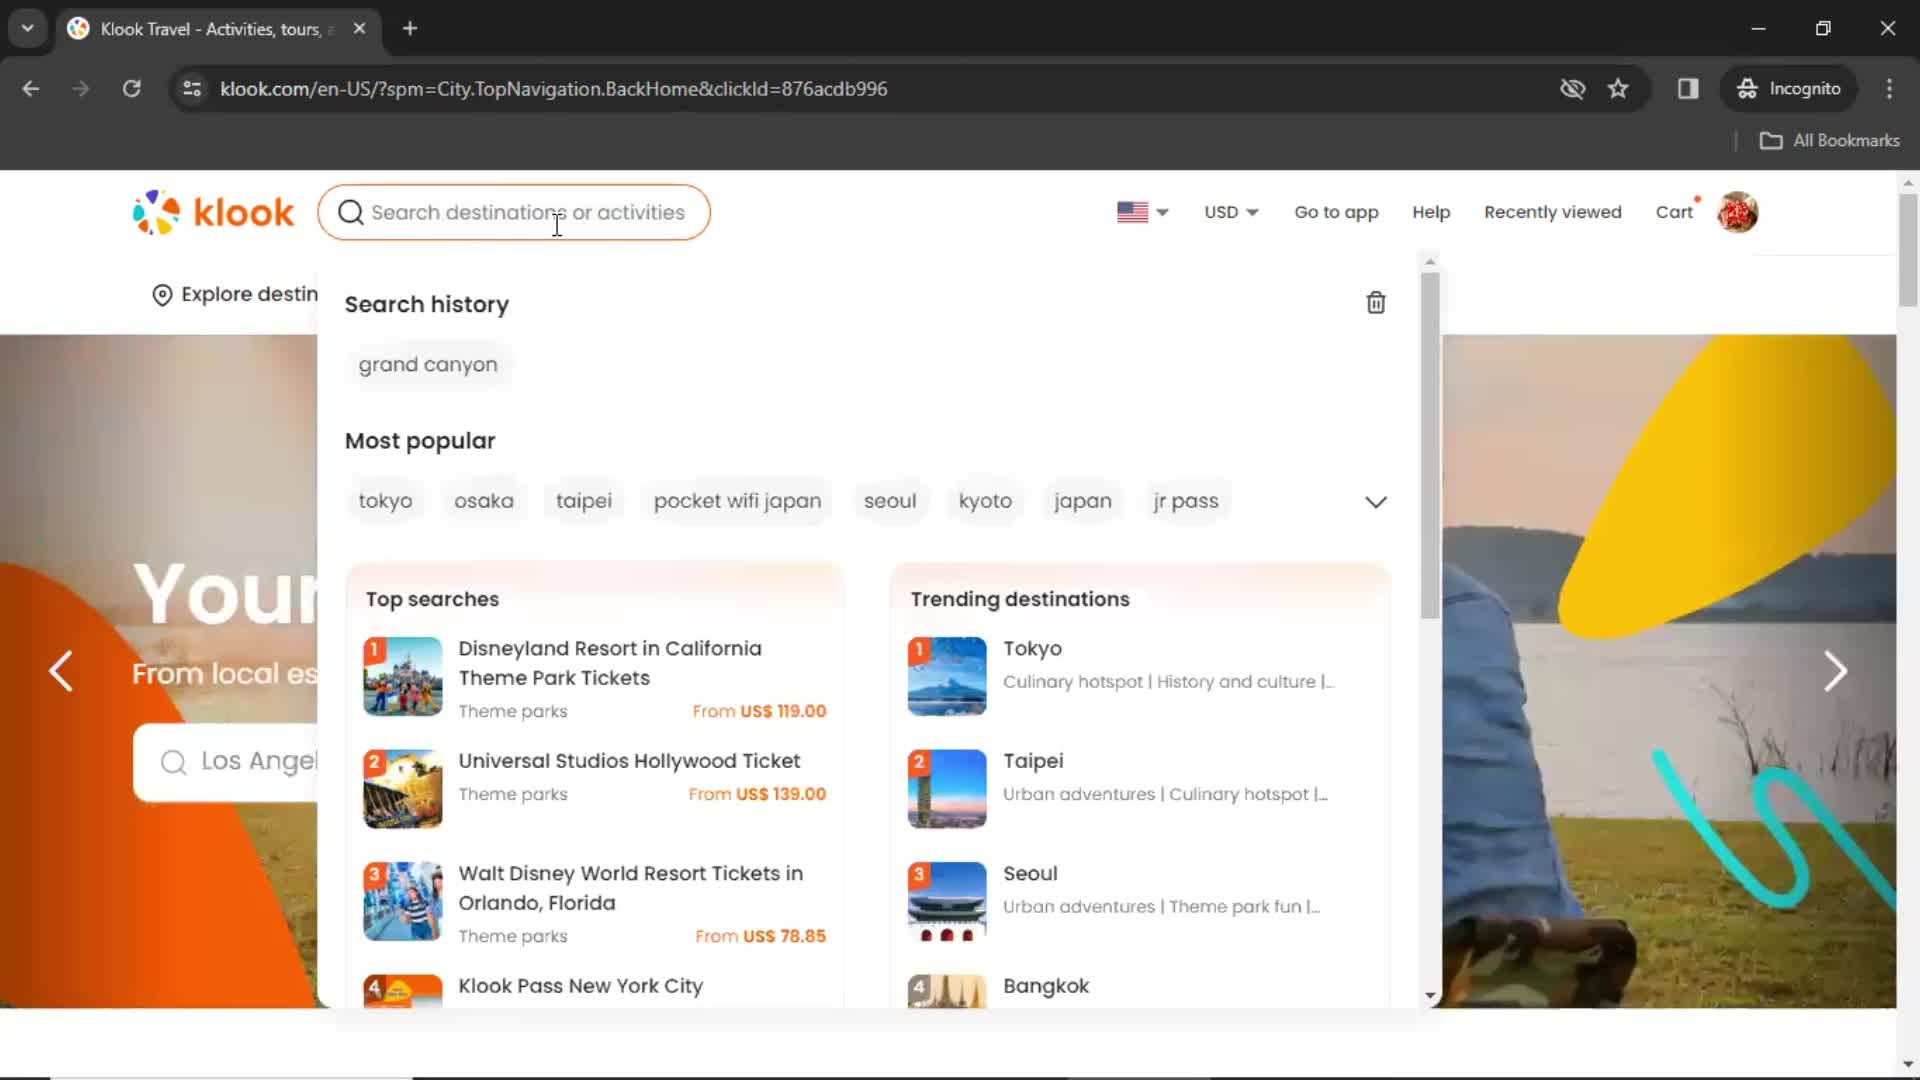This screenshot has width=1920, height=1080.
Task: Click the Incognito indicator
Action: point(1789,89)
